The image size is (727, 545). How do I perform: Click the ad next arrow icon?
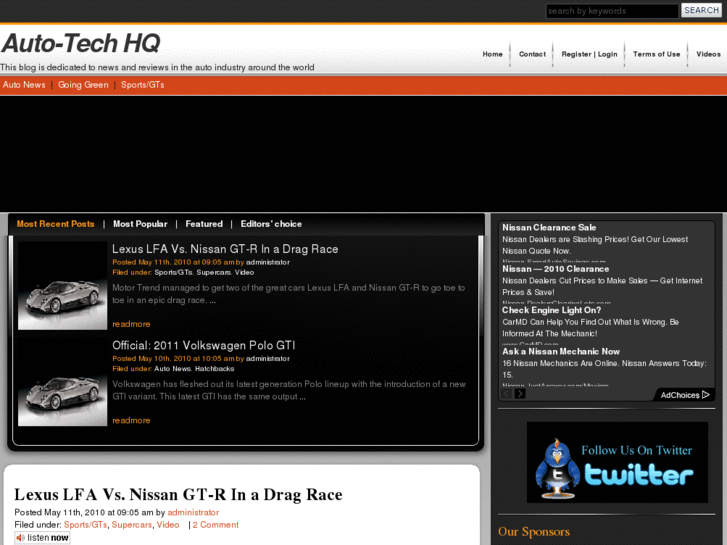coord(520,394)
